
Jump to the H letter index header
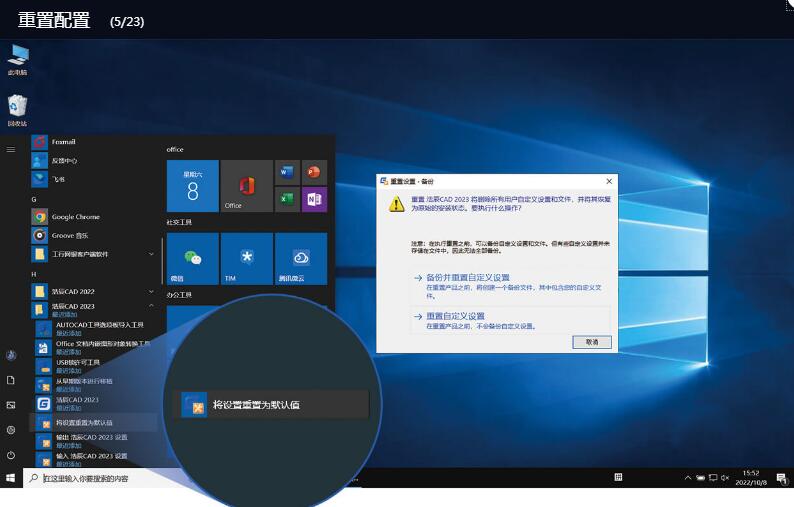coord(34,274)
